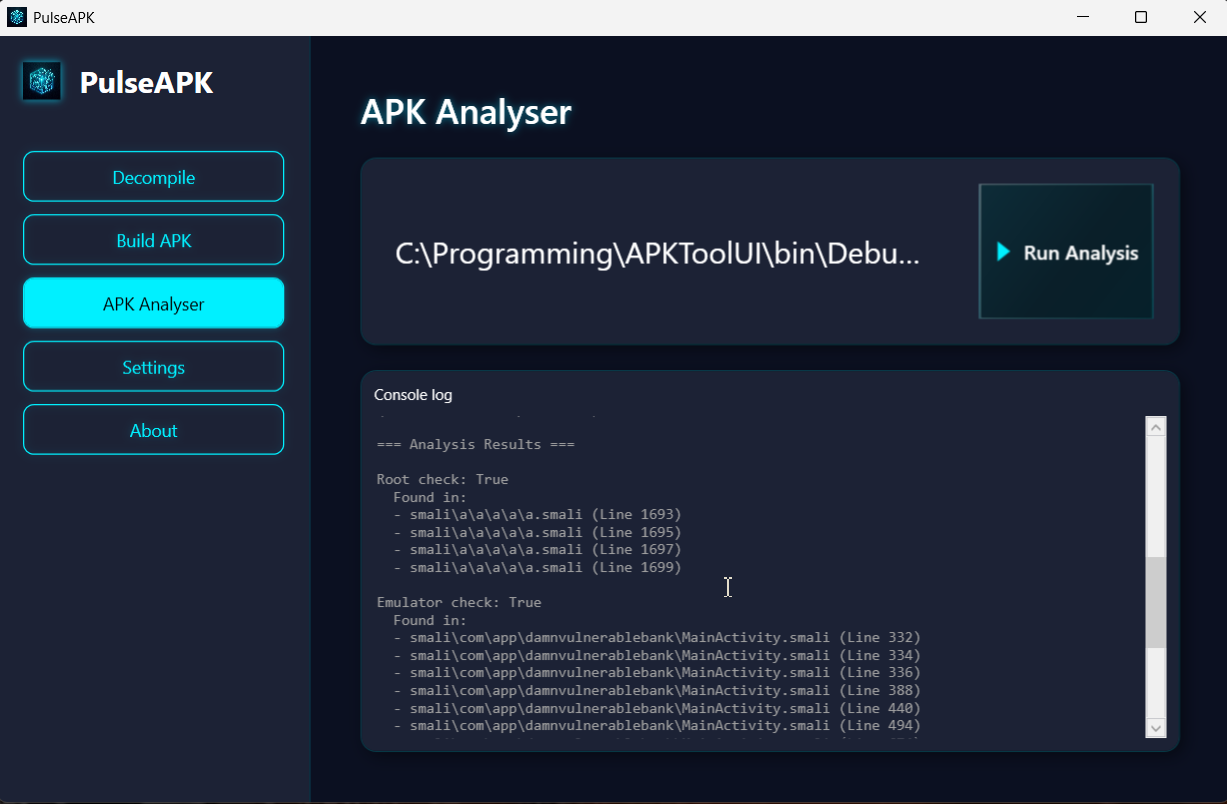1227x804 pixels.
Task: Click the MainActivity.smali (Line 494) entry
Action: tap(657, 725)
